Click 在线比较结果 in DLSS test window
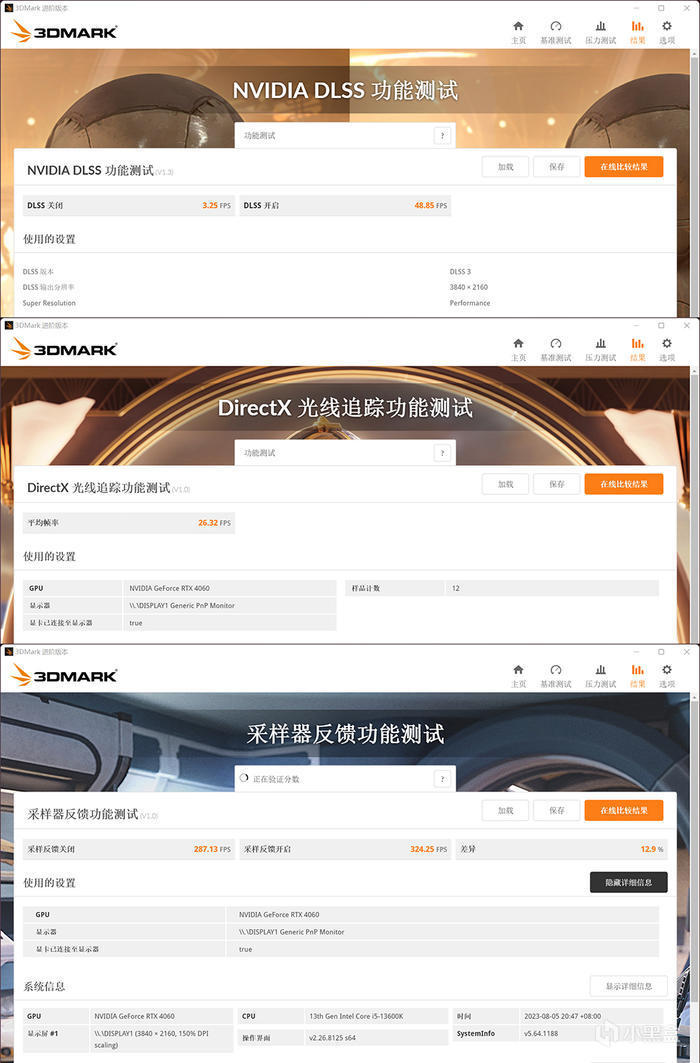Viewport: 700px width, 1063px height. (623, 167)
